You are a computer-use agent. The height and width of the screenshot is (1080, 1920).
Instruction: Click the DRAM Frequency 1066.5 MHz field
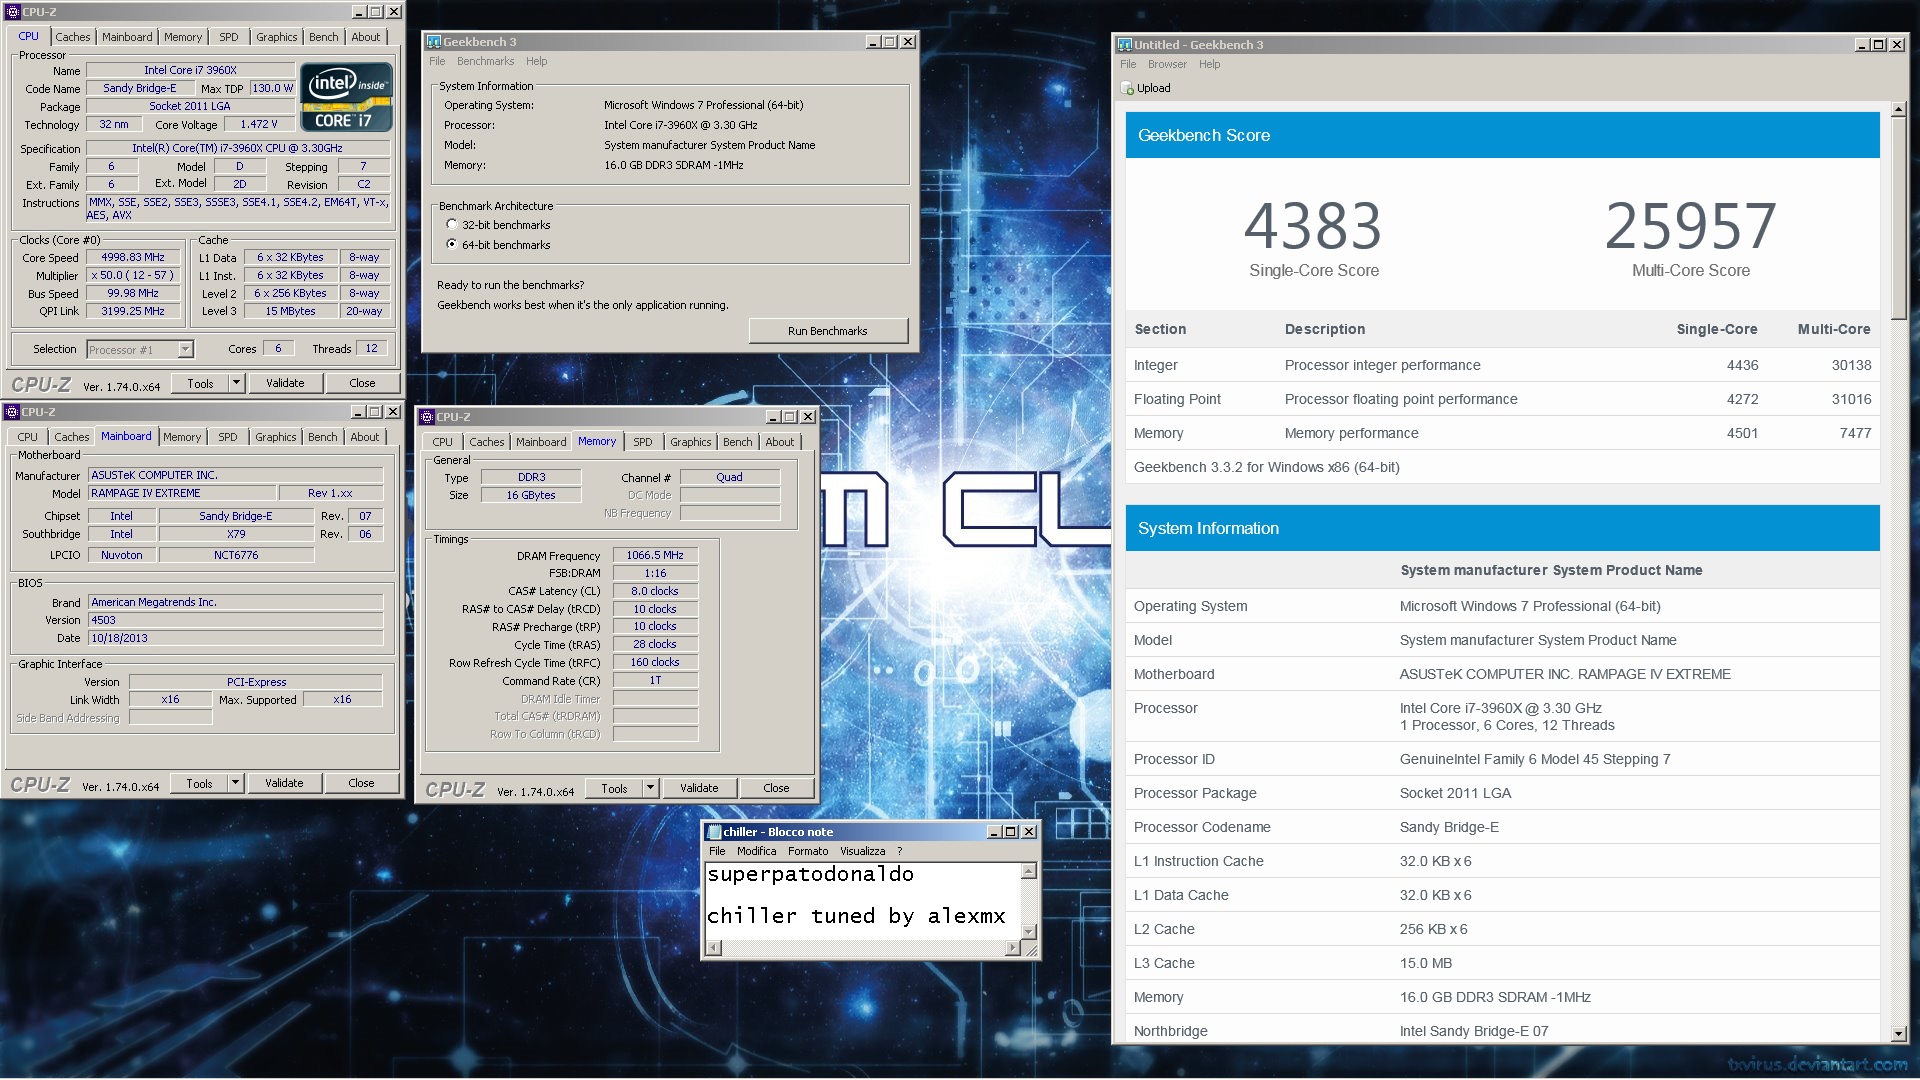(655, 556)
